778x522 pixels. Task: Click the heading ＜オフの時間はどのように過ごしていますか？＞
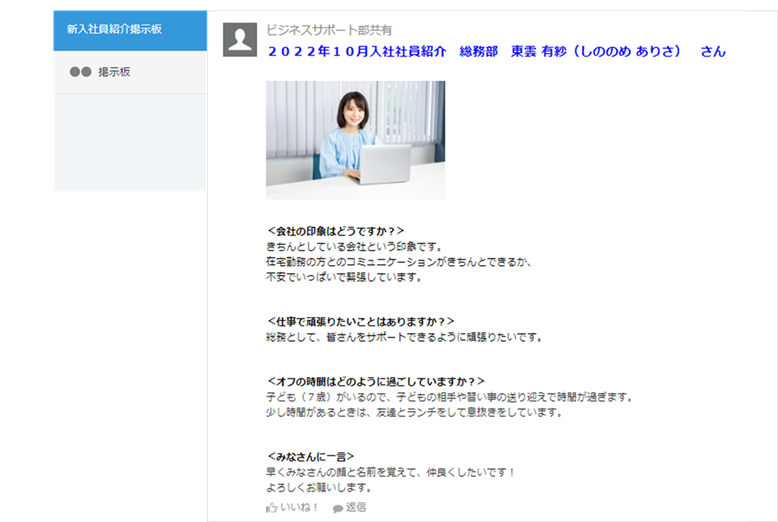[x=376, y=382]
